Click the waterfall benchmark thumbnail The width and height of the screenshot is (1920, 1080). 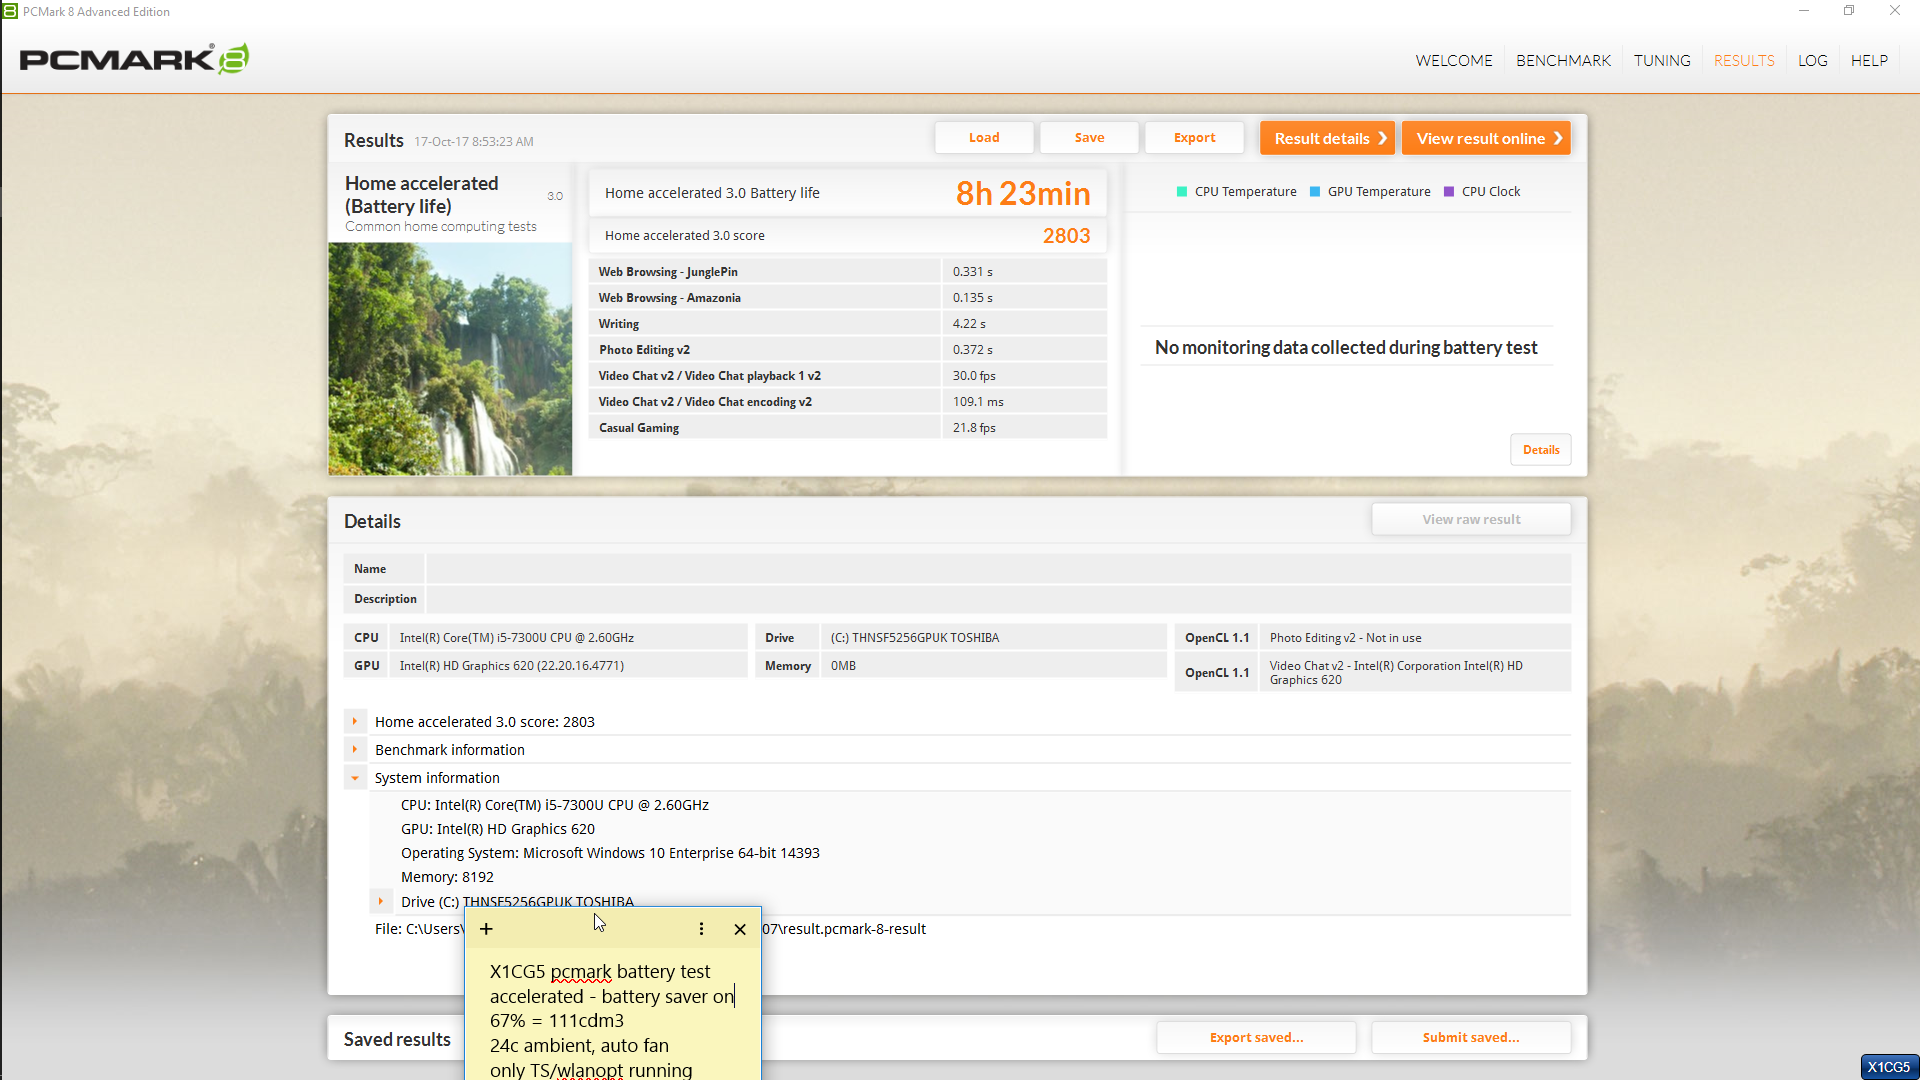pyautogui.click(x=450, y=359)
